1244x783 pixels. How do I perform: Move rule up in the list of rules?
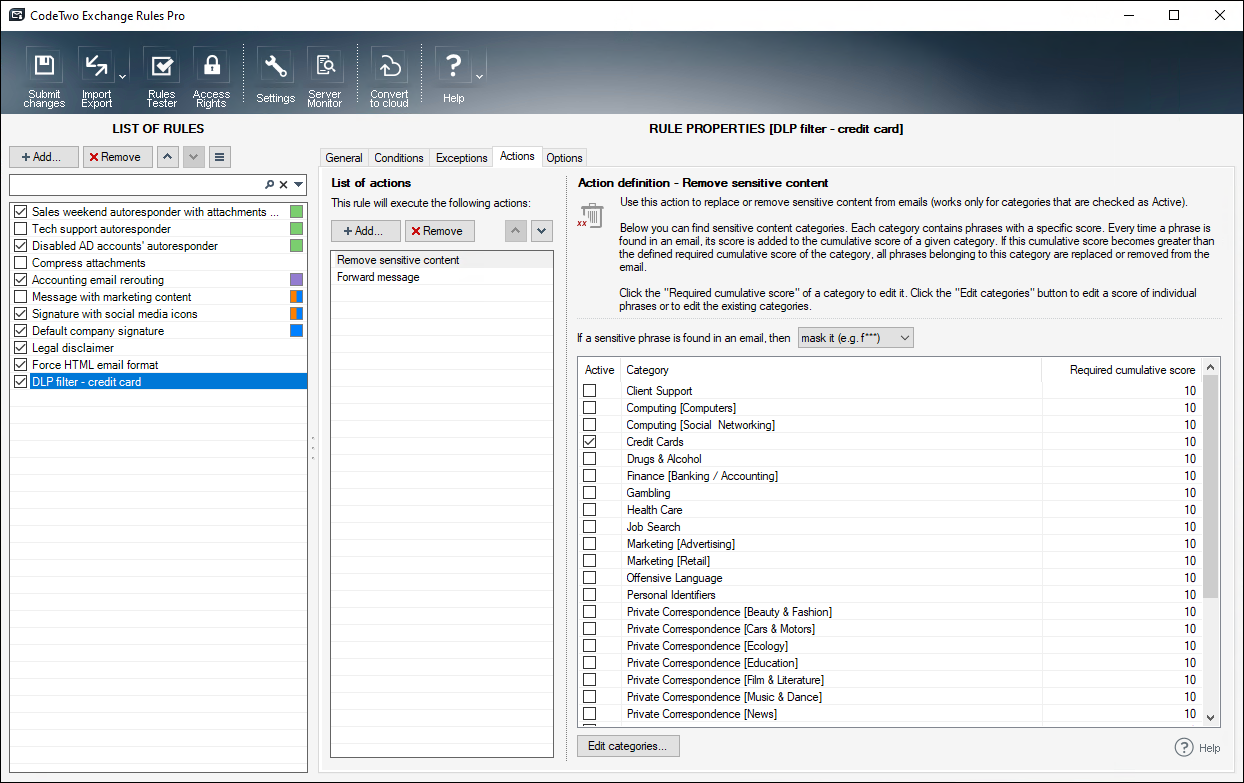click(168, 157)
